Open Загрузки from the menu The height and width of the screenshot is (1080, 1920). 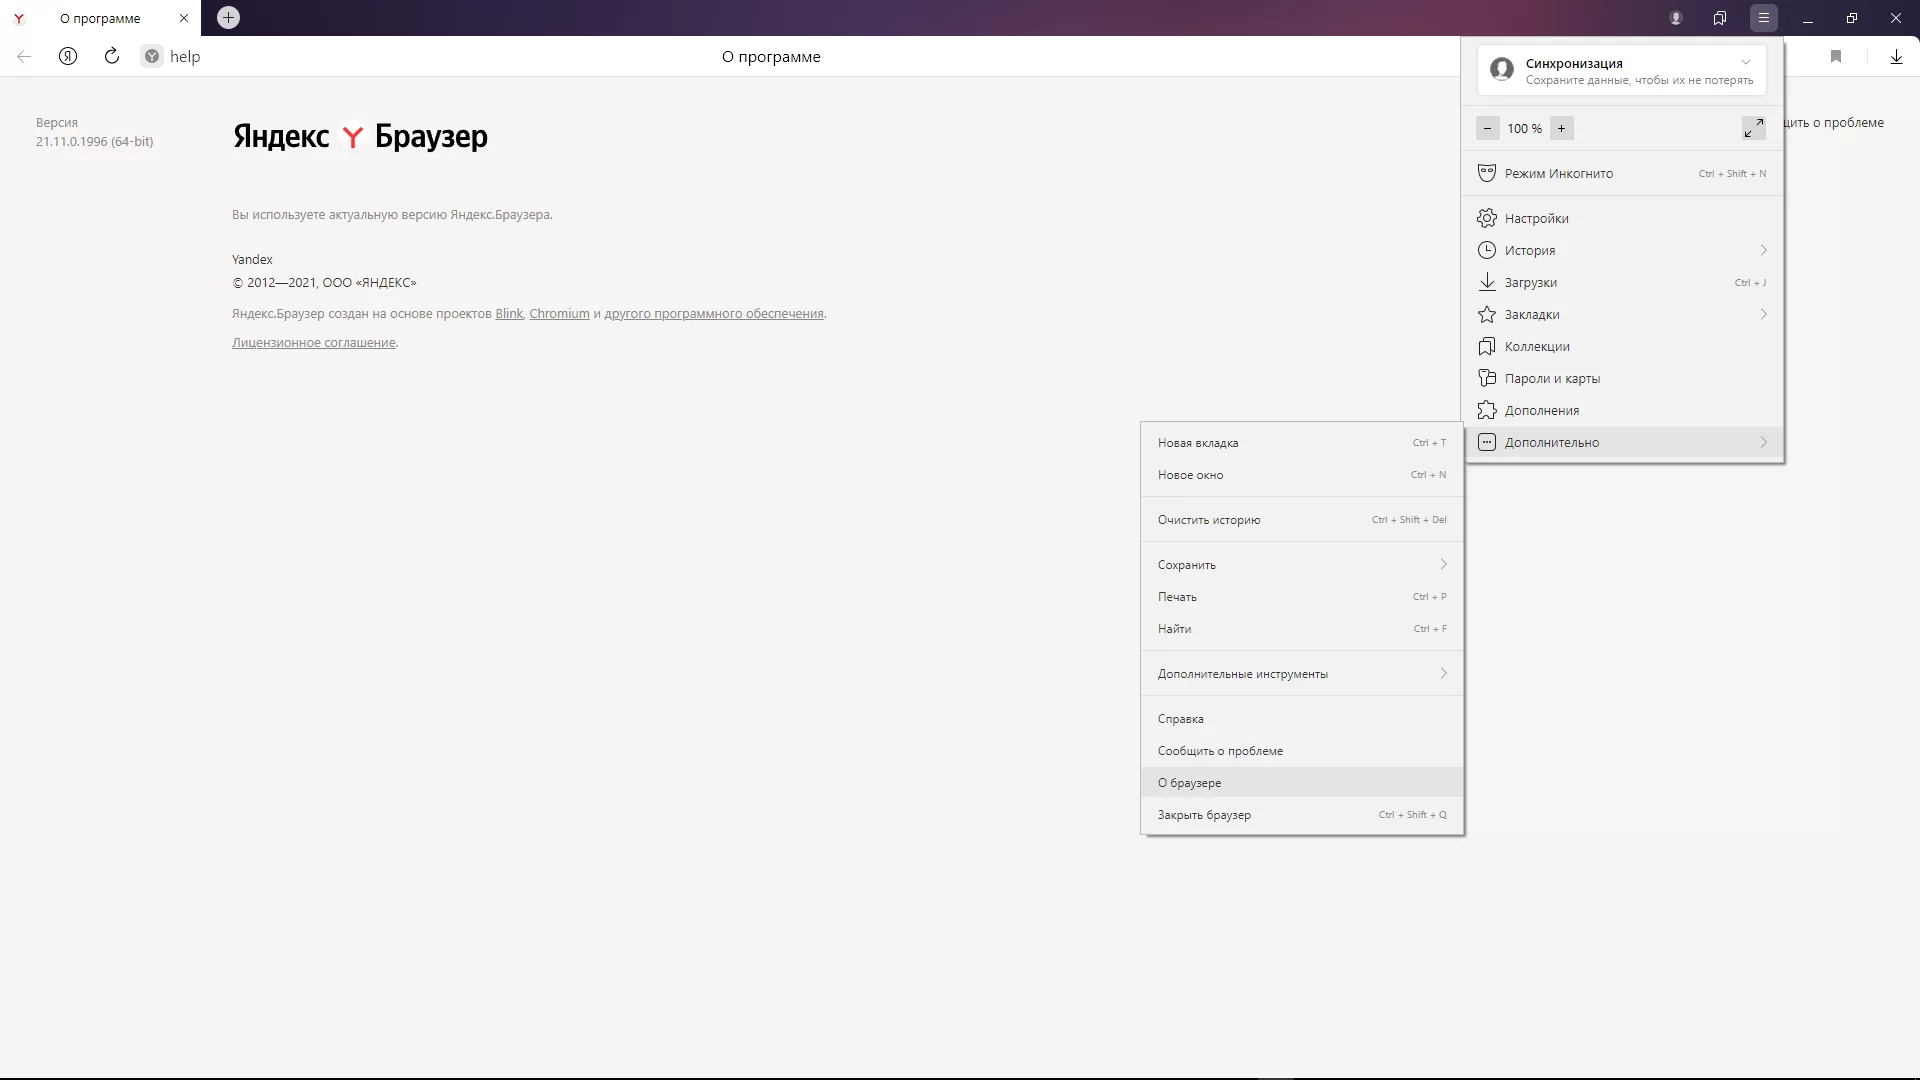[x=1624, y=282]
